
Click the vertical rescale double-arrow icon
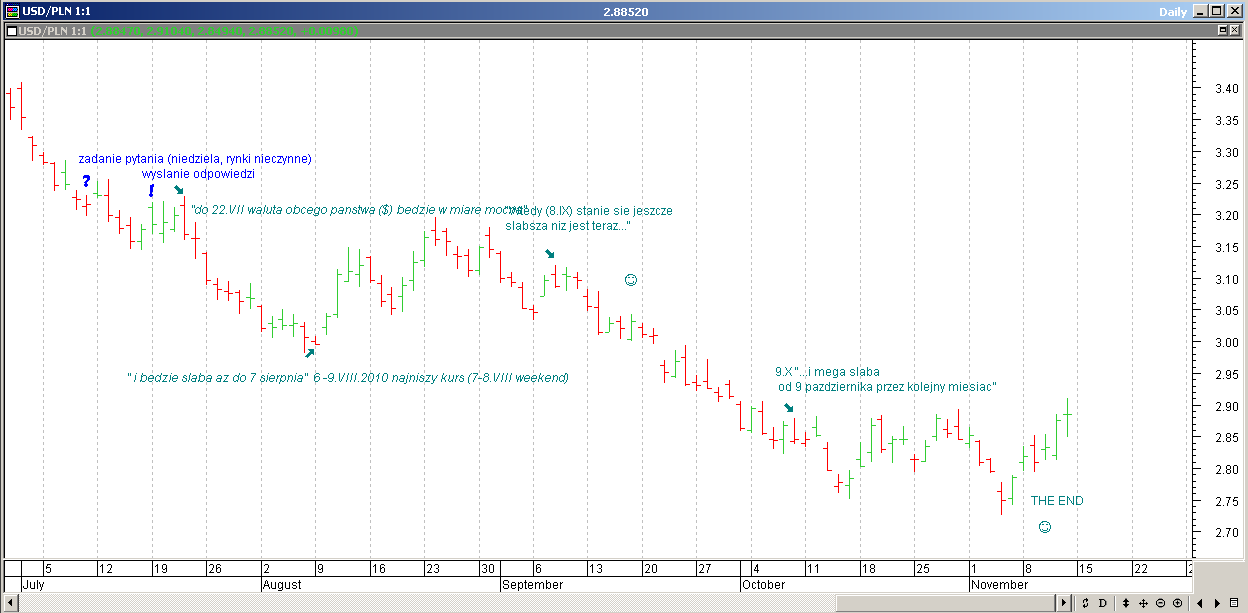1127,603
